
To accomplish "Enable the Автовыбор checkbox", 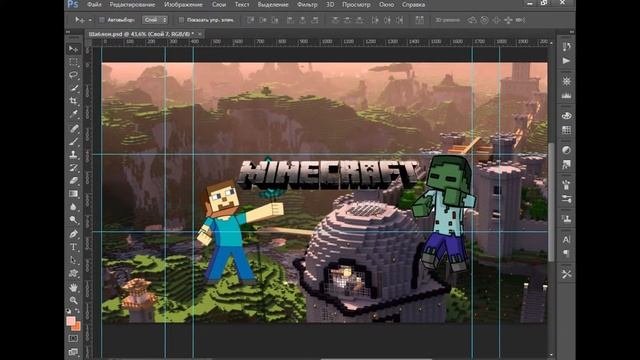I will point(102,20).
